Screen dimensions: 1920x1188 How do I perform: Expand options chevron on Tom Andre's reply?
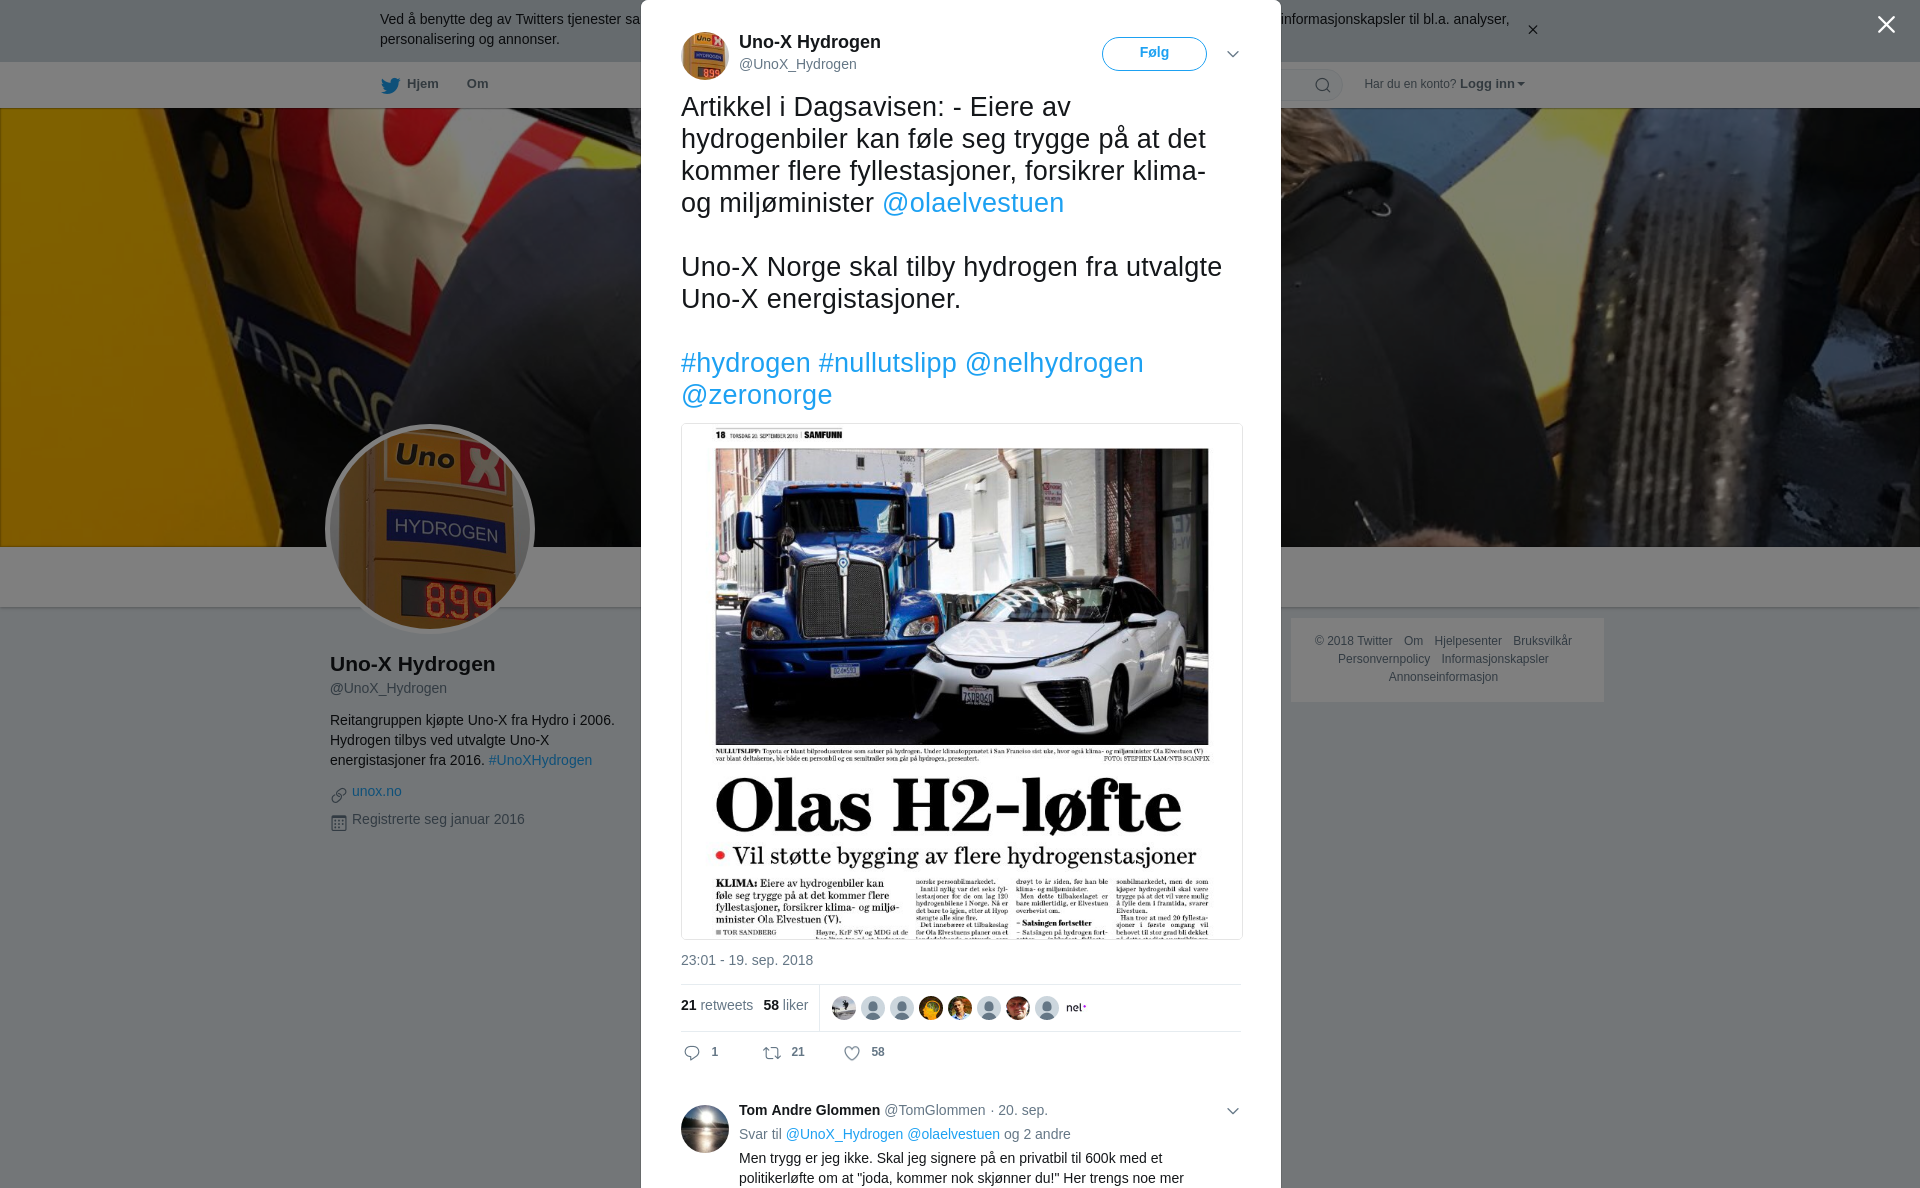(1233, 1111)
